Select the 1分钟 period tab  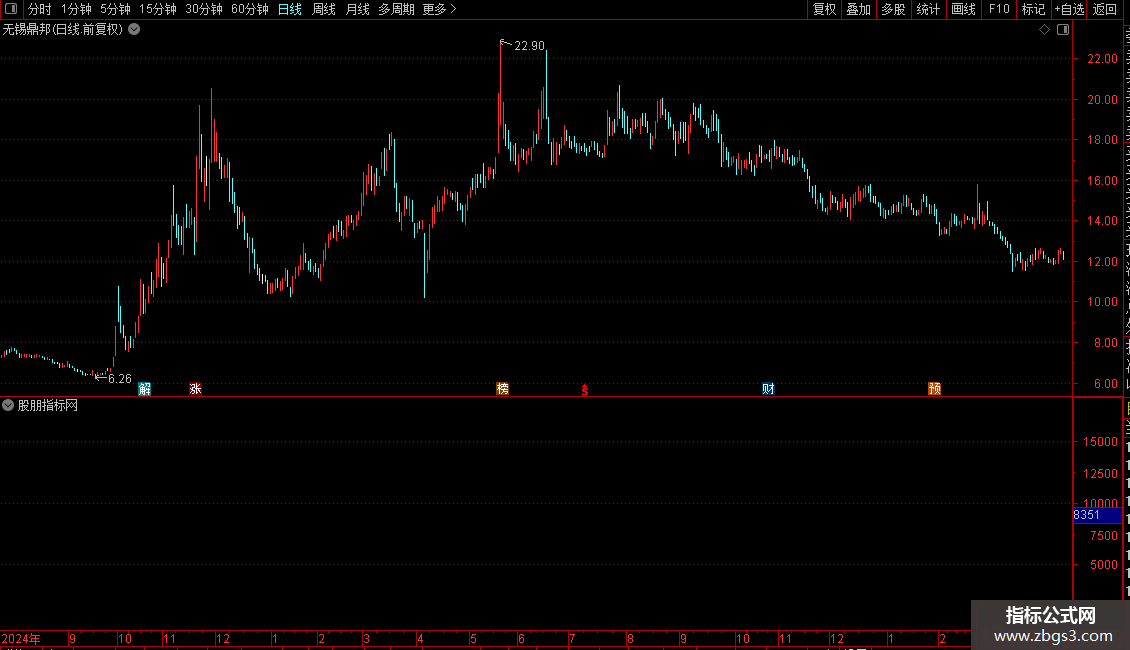coord(76,9)
